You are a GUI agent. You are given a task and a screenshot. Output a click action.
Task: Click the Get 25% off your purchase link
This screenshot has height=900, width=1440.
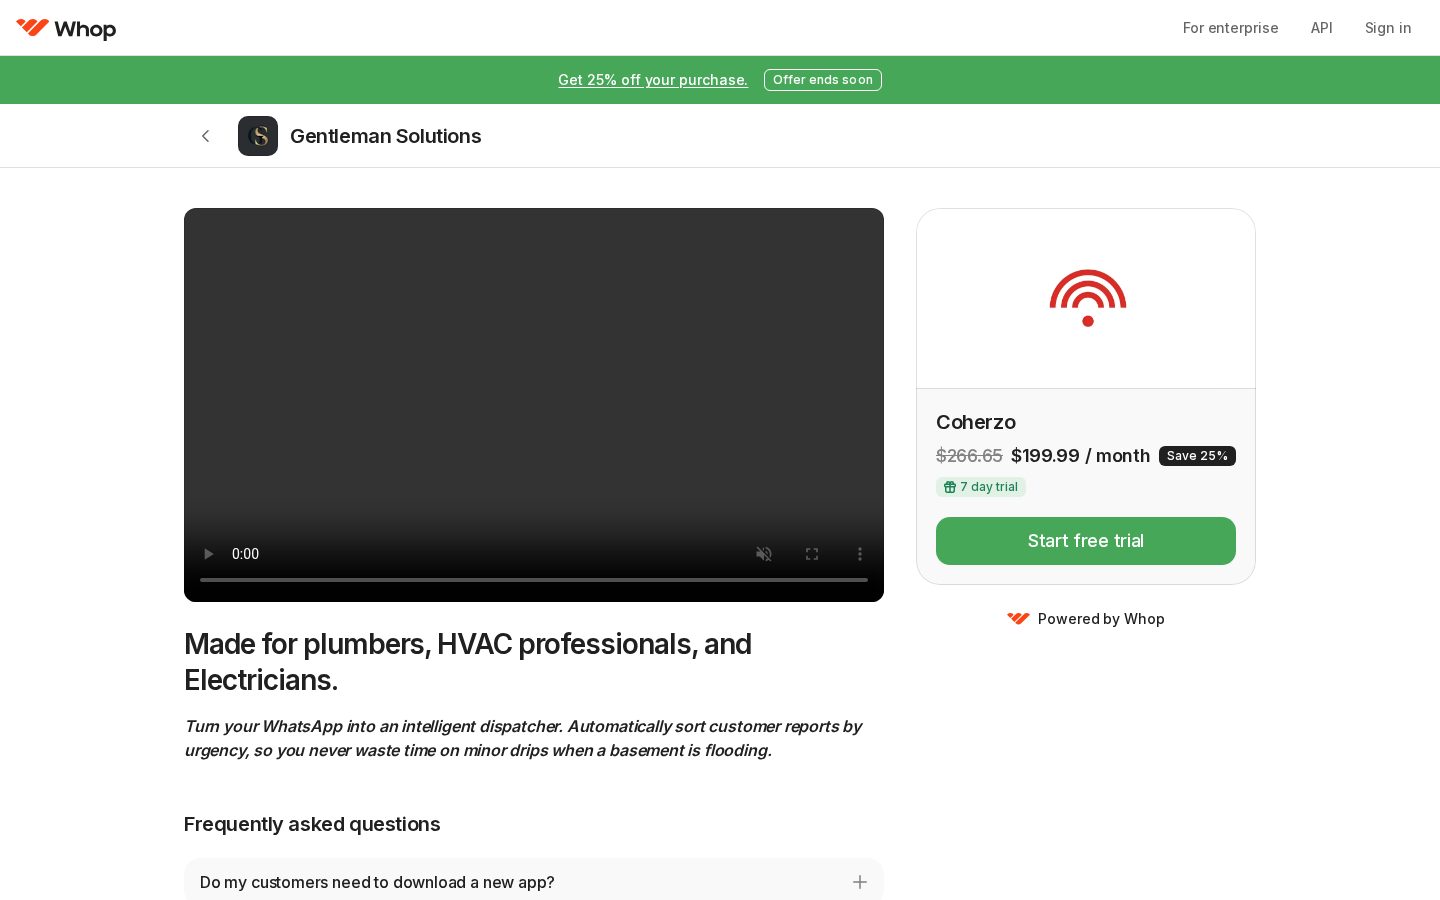click(653, 80)
